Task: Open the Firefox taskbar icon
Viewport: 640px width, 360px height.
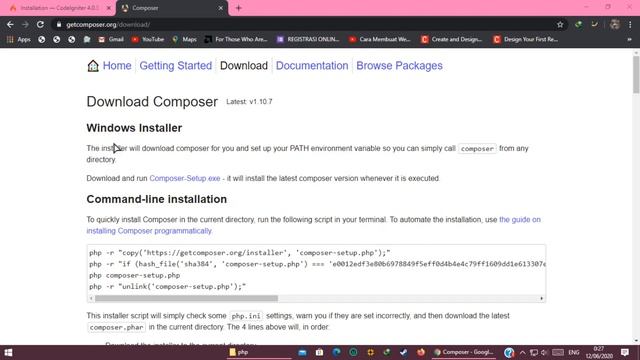Action: [421, 352]
